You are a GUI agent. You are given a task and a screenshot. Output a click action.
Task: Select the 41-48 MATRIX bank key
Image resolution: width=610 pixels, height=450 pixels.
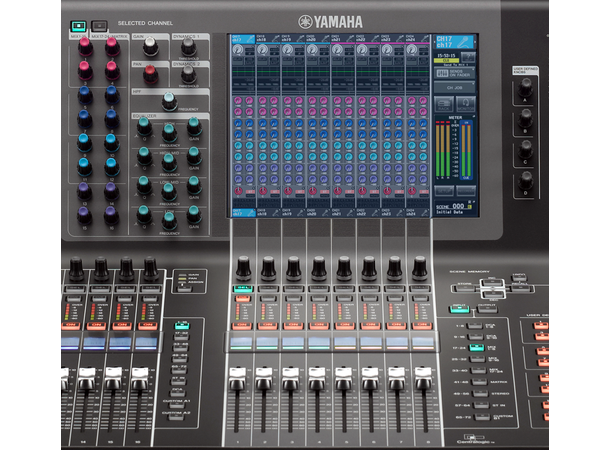click(x=479, y=382)
